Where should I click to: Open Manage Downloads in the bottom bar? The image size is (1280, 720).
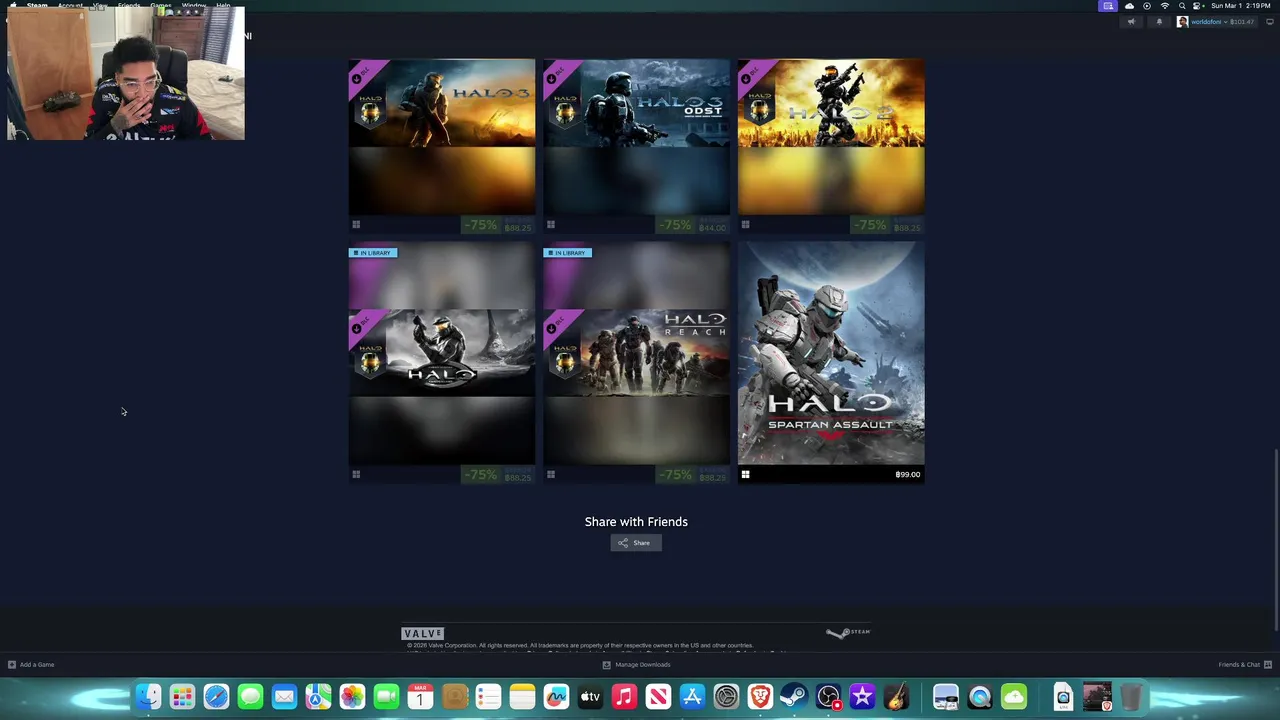(x=636, y=664)
